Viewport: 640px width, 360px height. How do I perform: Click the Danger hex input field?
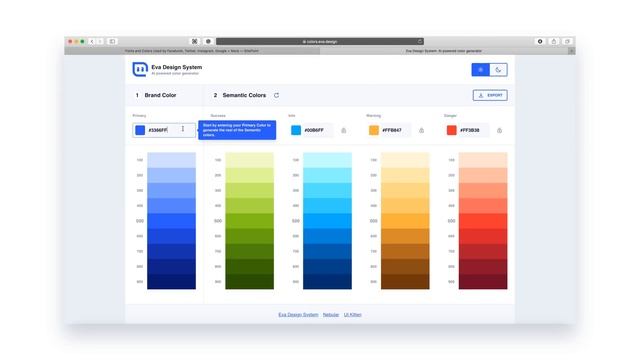[473, 130]
